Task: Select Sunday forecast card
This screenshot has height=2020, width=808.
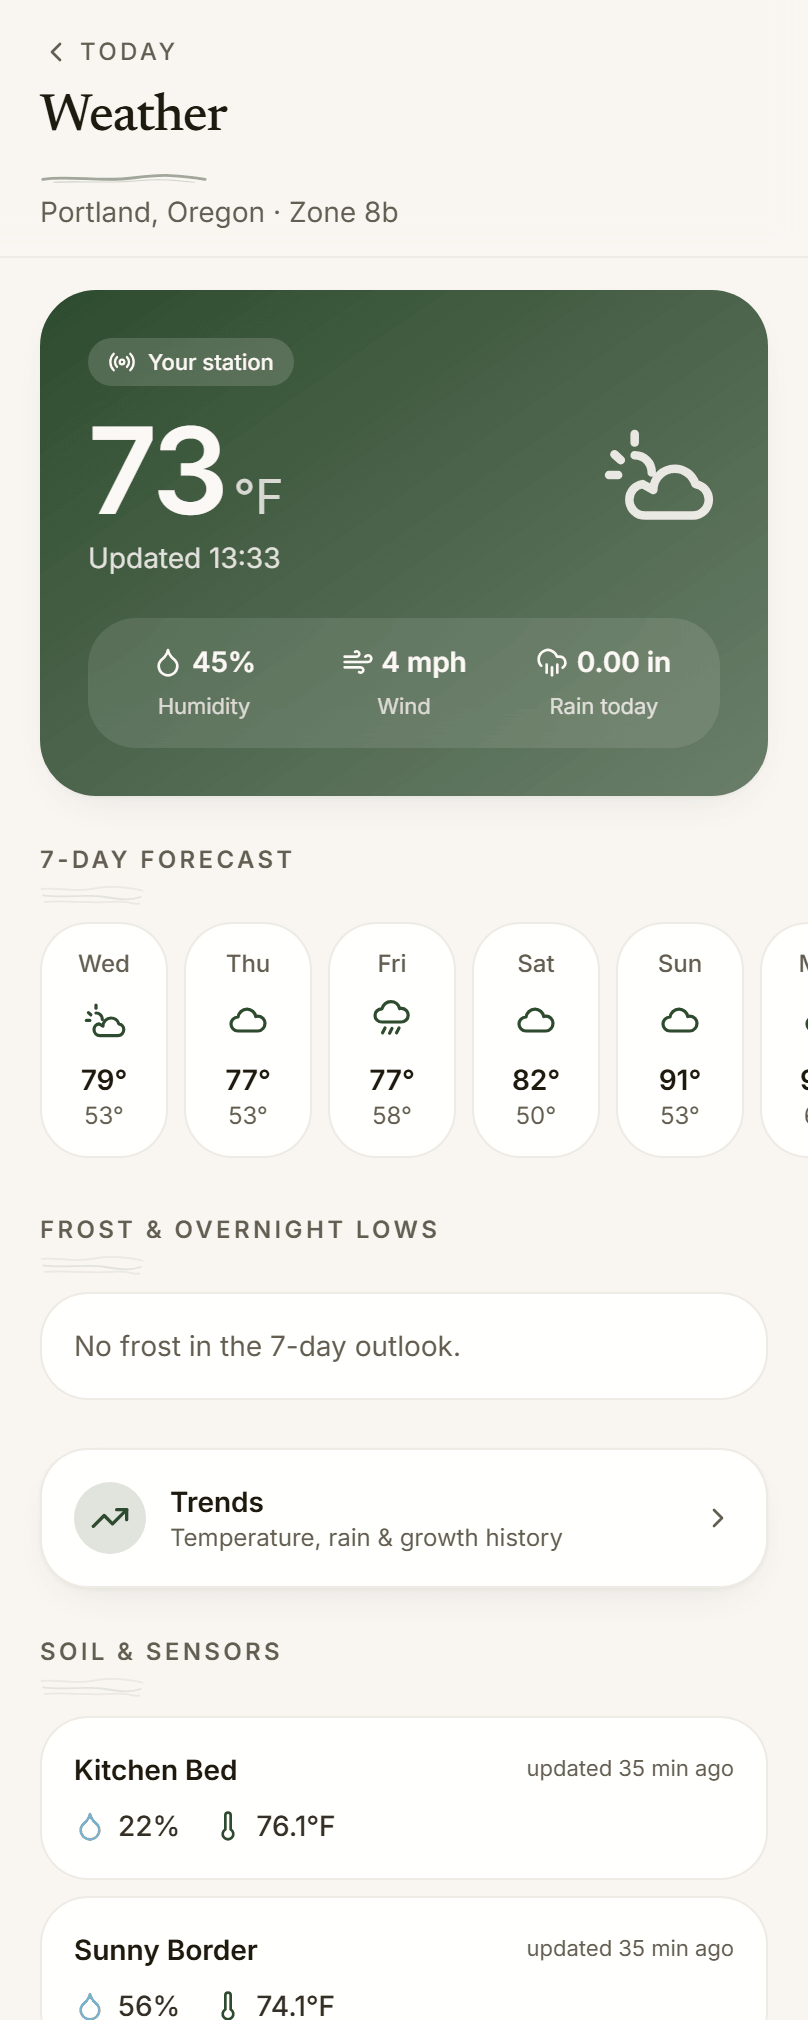Action: pos(680,1040)
